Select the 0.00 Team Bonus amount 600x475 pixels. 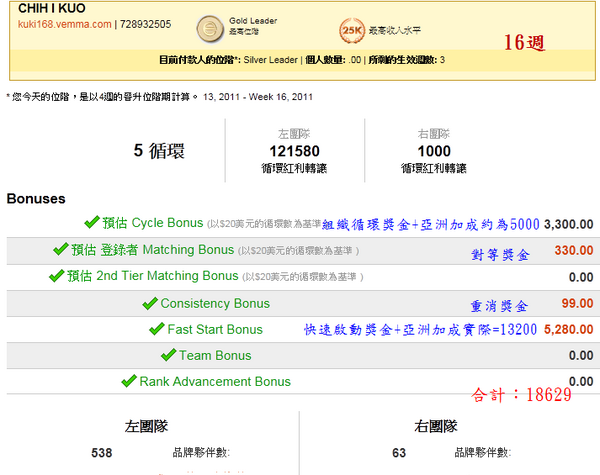(x=581, y=355)
